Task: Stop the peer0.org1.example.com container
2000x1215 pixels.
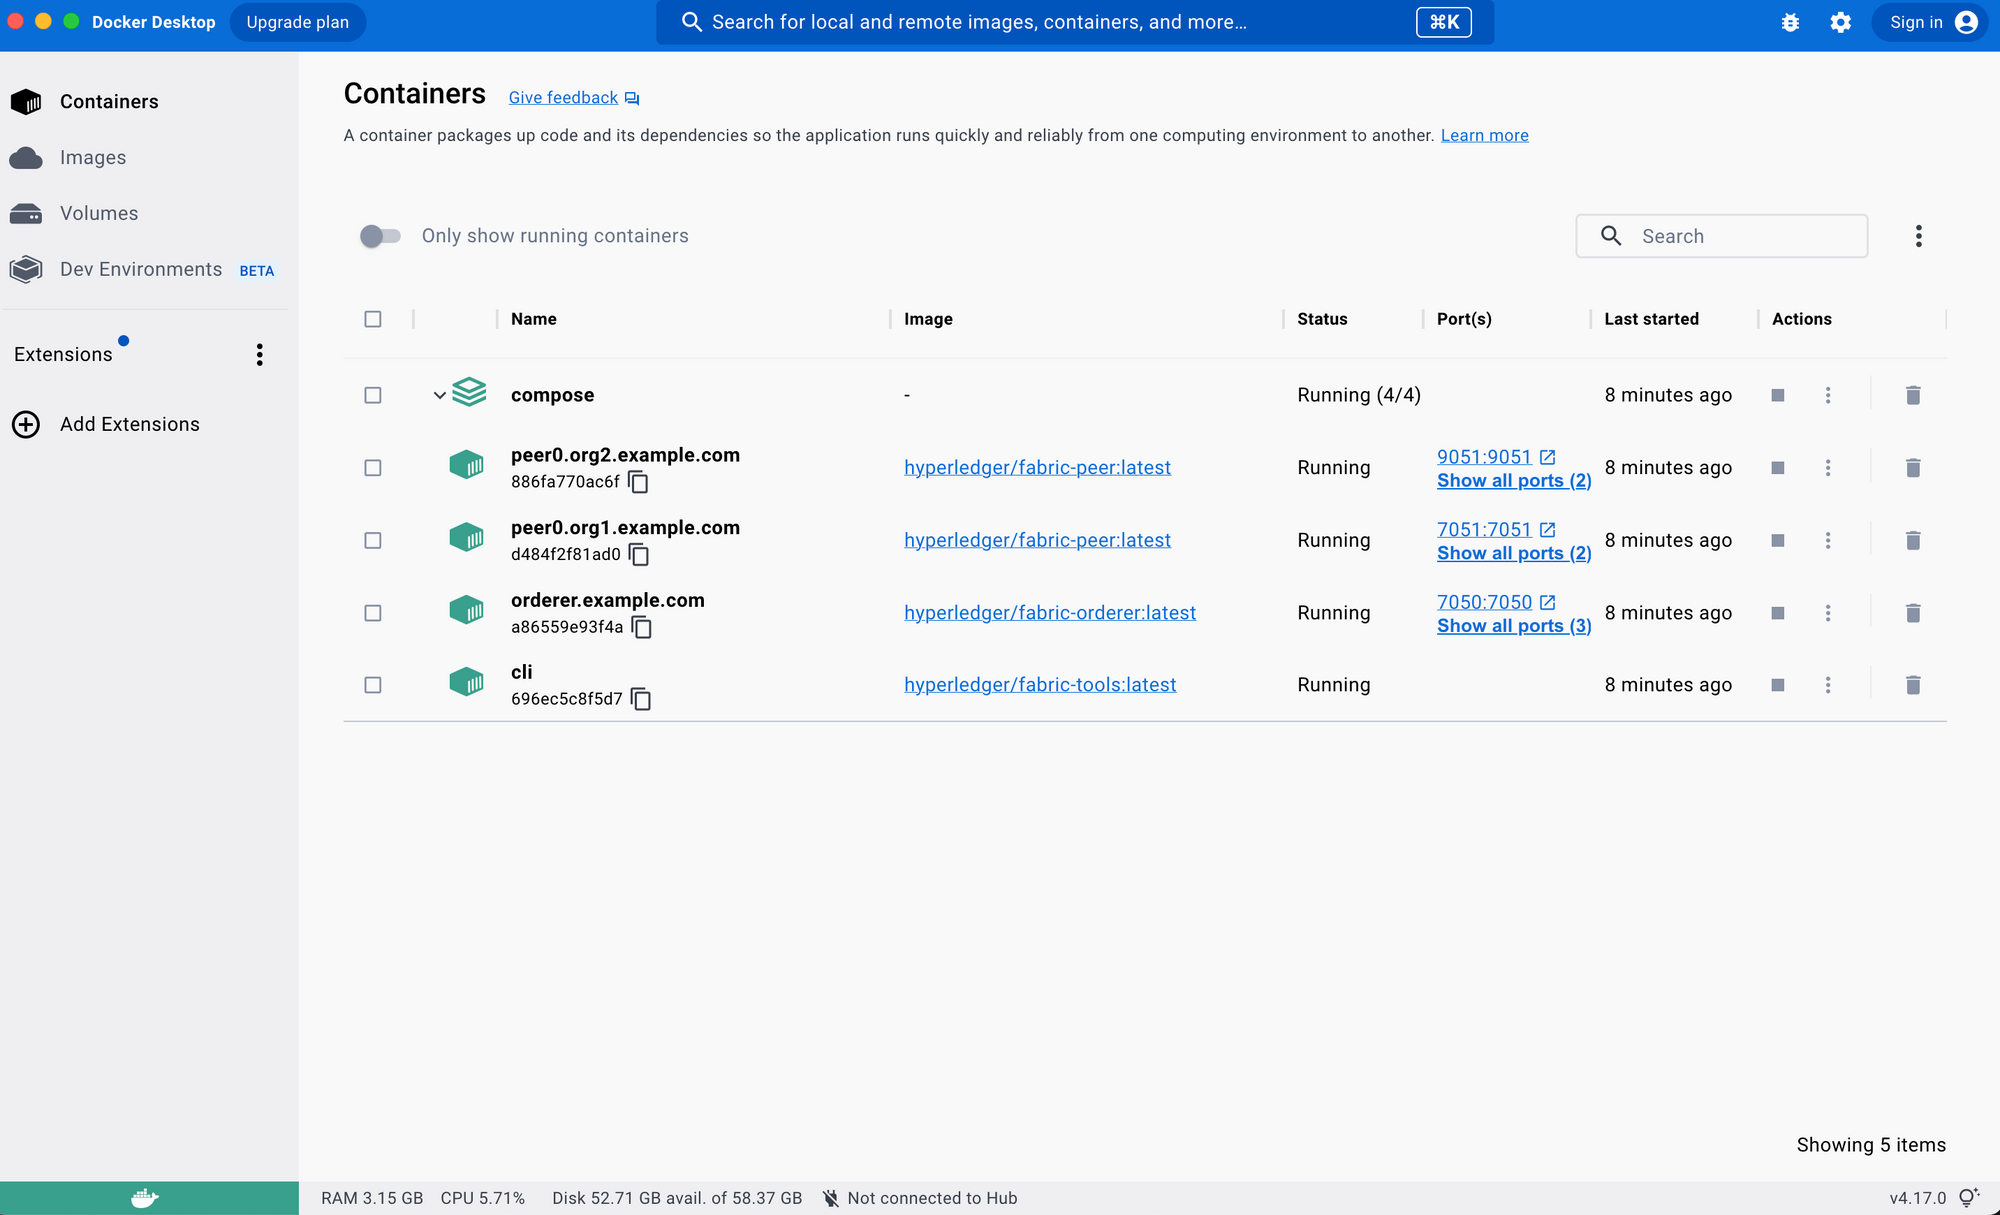Action: pyautogui.click(x=1778, y=540)
